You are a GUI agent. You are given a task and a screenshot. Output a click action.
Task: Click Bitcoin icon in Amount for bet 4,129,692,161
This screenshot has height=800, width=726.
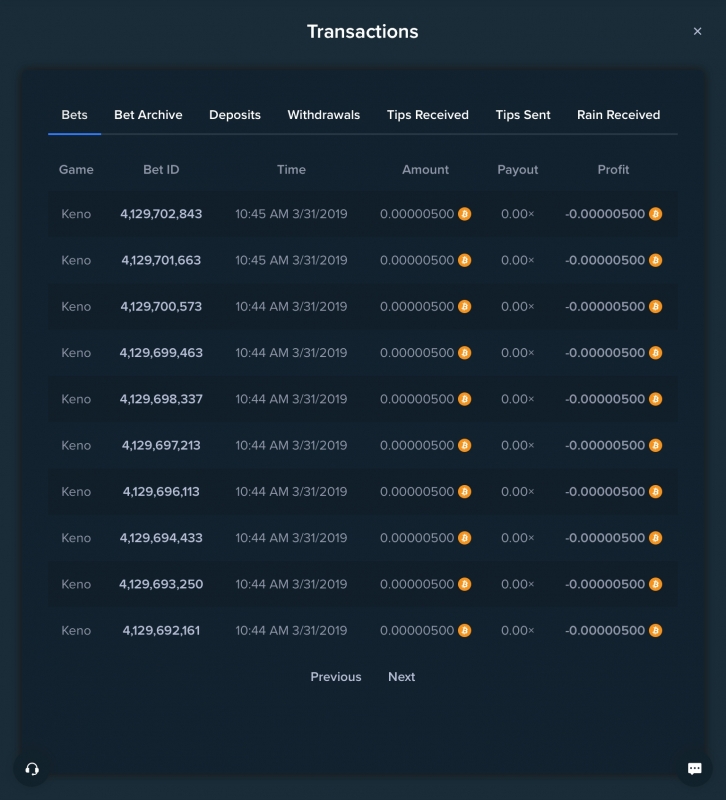tap(464, 631)
